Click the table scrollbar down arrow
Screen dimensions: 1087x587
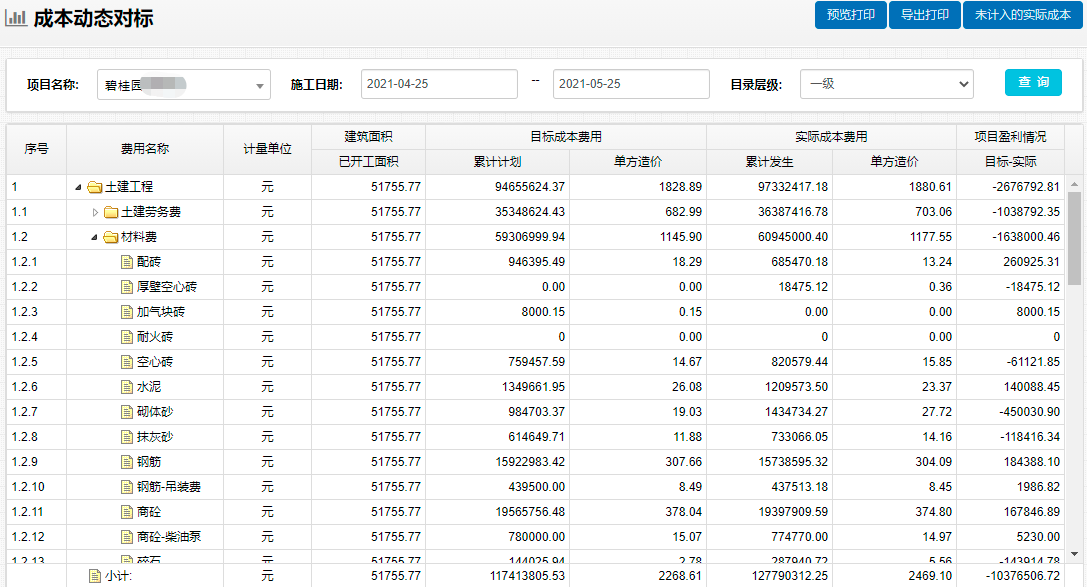(1075, 554)
